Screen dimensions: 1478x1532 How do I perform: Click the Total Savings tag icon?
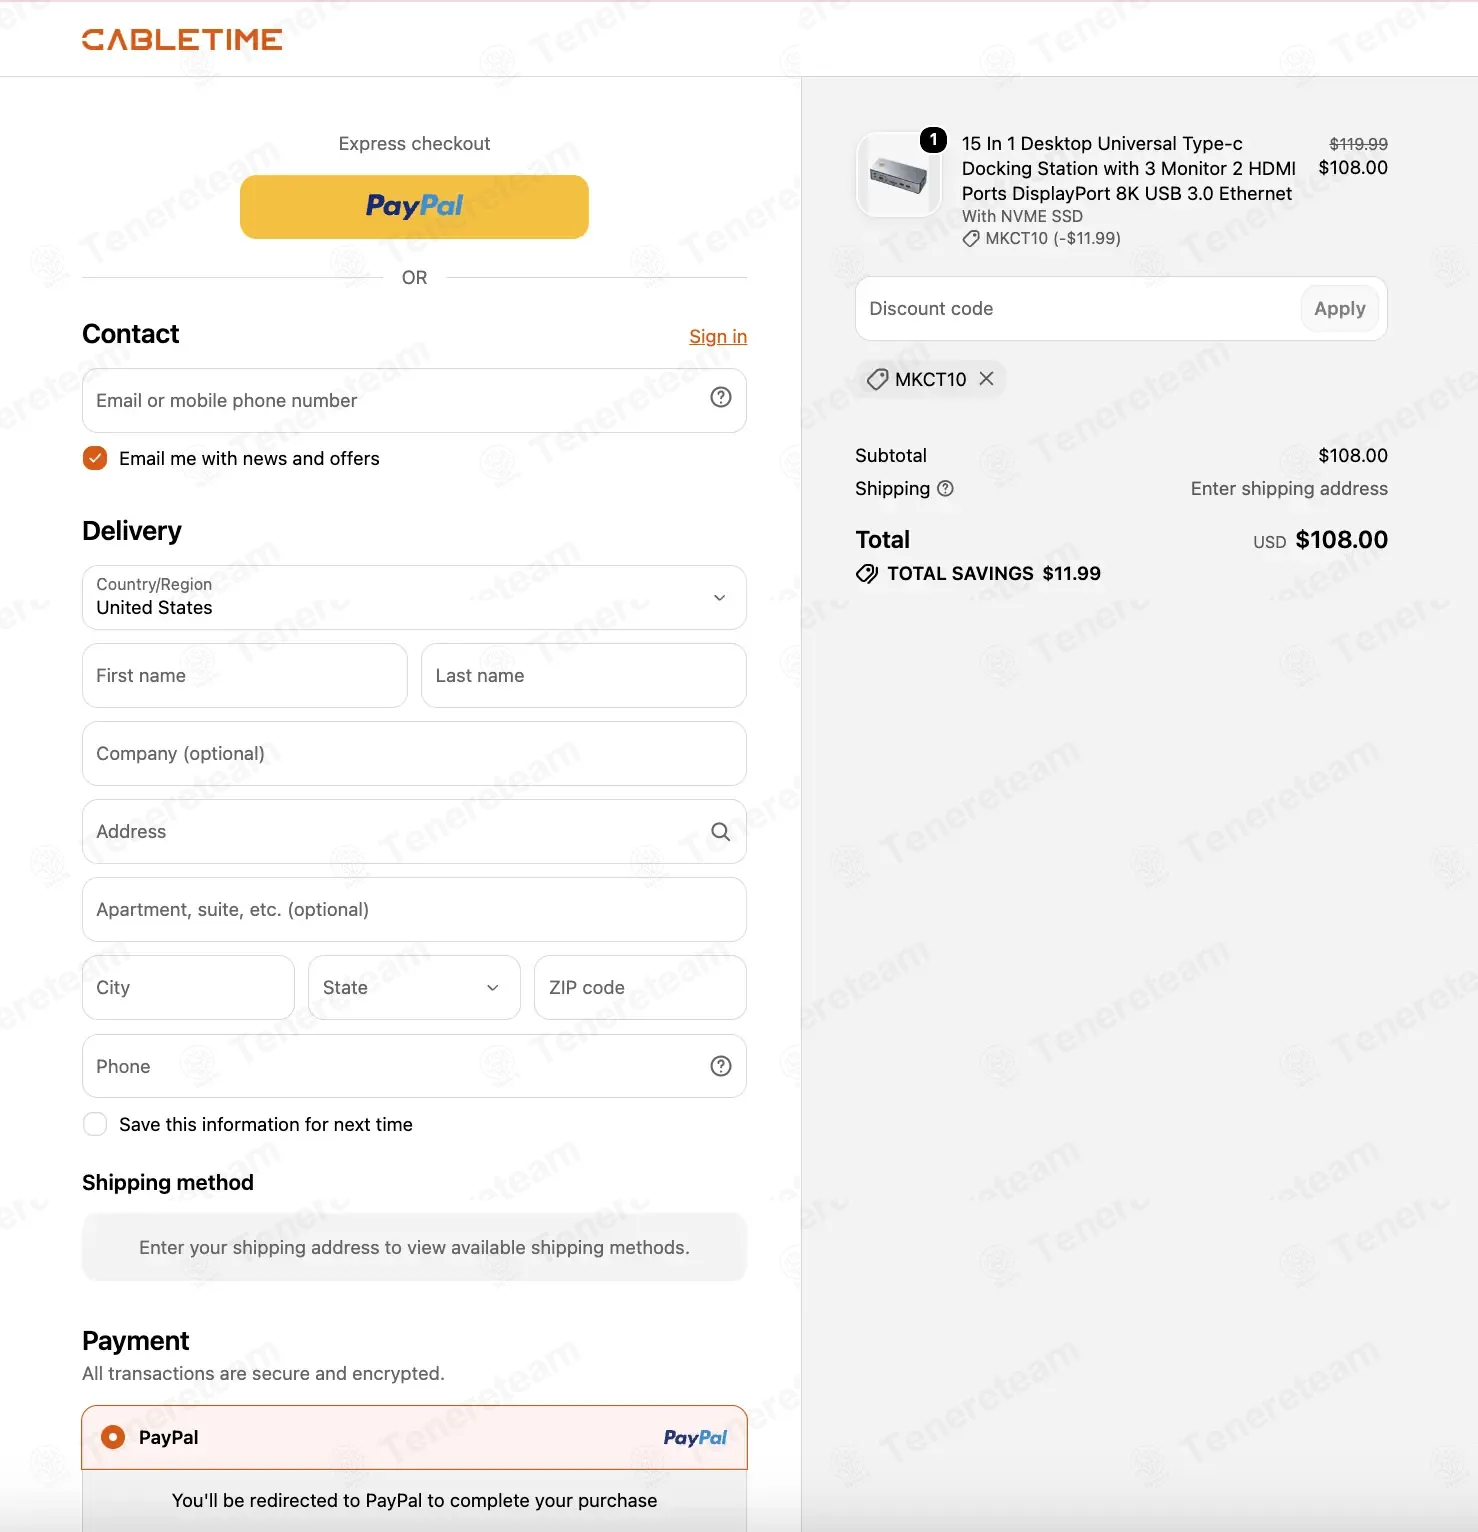(x=867, y=573)
